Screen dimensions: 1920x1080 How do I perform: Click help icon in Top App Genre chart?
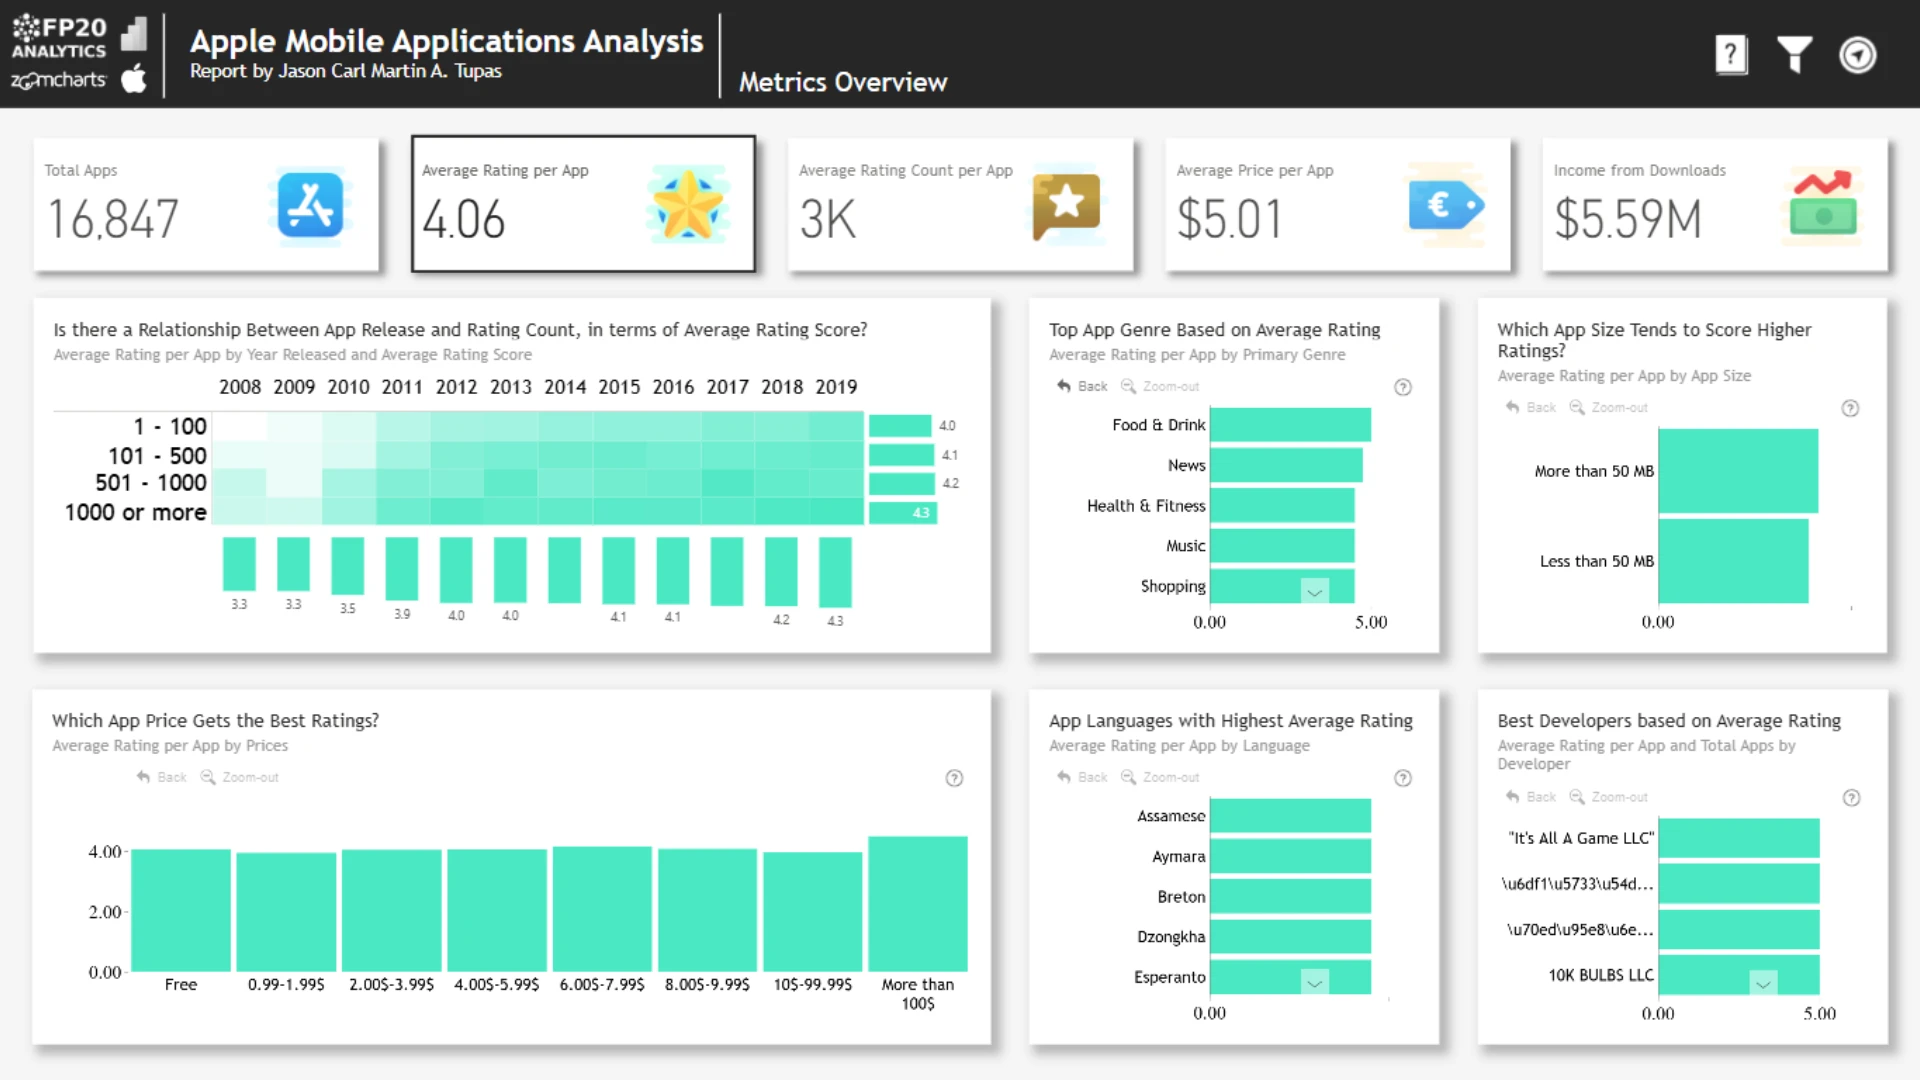pos(1403,387)
